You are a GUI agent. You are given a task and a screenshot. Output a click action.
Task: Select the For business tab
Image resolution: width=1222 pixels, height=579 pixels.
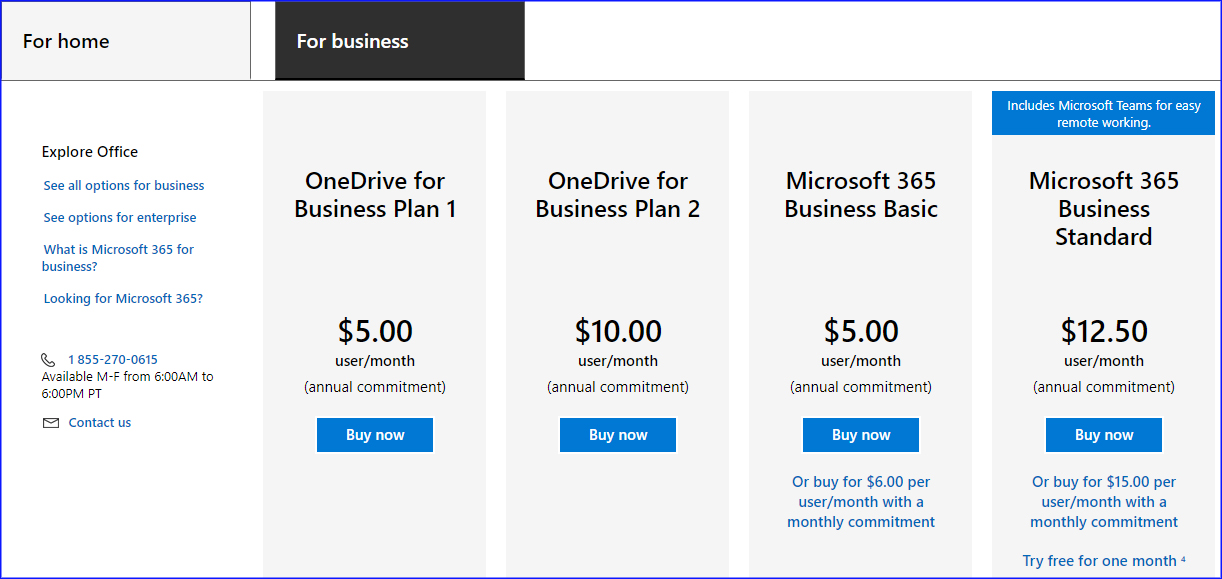pos(399,41)
